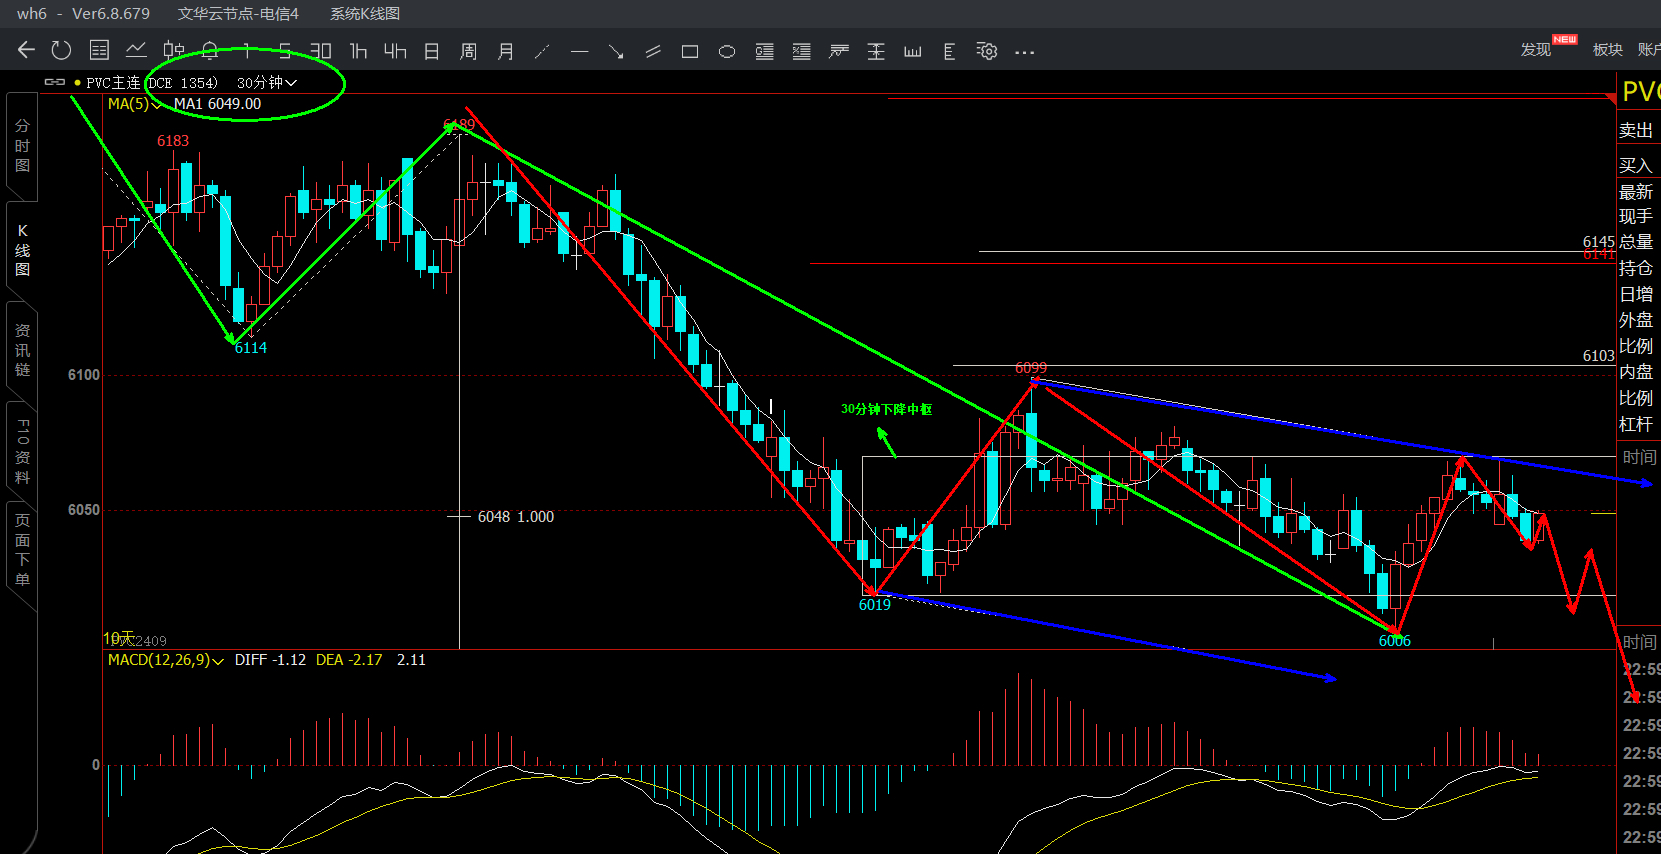Go back with the left arrow icon
This screenshot has height=854, width=1661.
coord(26,50)
